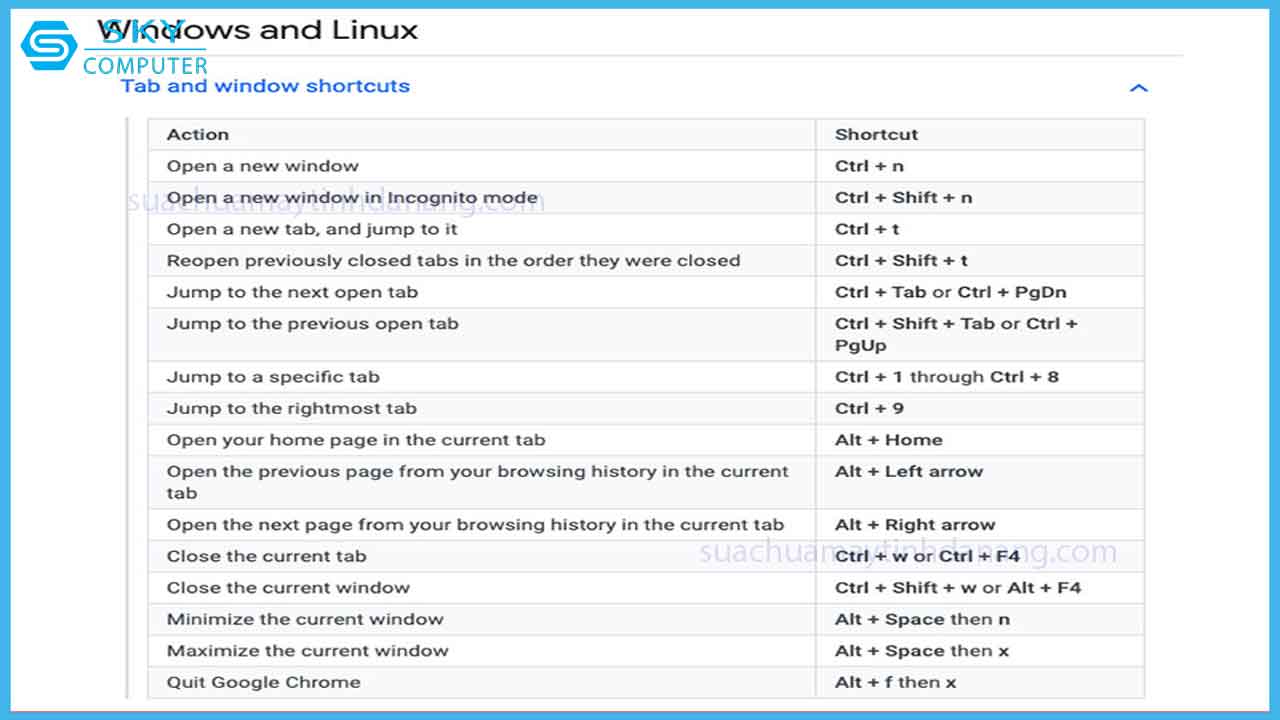Screen dimensions: 1280x720
Task: Select 'Ctrl + w or Ctrl + F4' cell
Action: click(980, 556)
